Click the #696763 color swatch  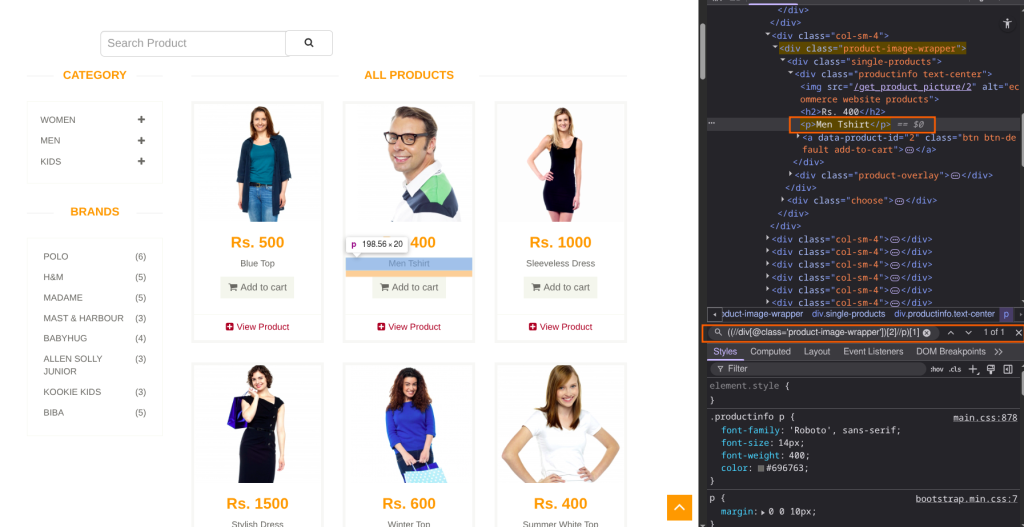[761, 468]
